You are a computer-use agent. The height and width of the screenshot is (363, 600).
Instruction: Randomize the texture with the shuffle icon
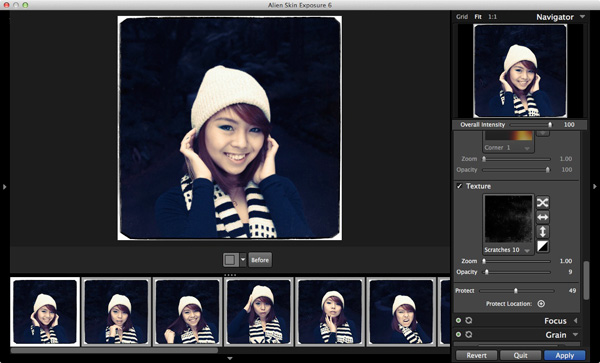(x=542, y=202)
